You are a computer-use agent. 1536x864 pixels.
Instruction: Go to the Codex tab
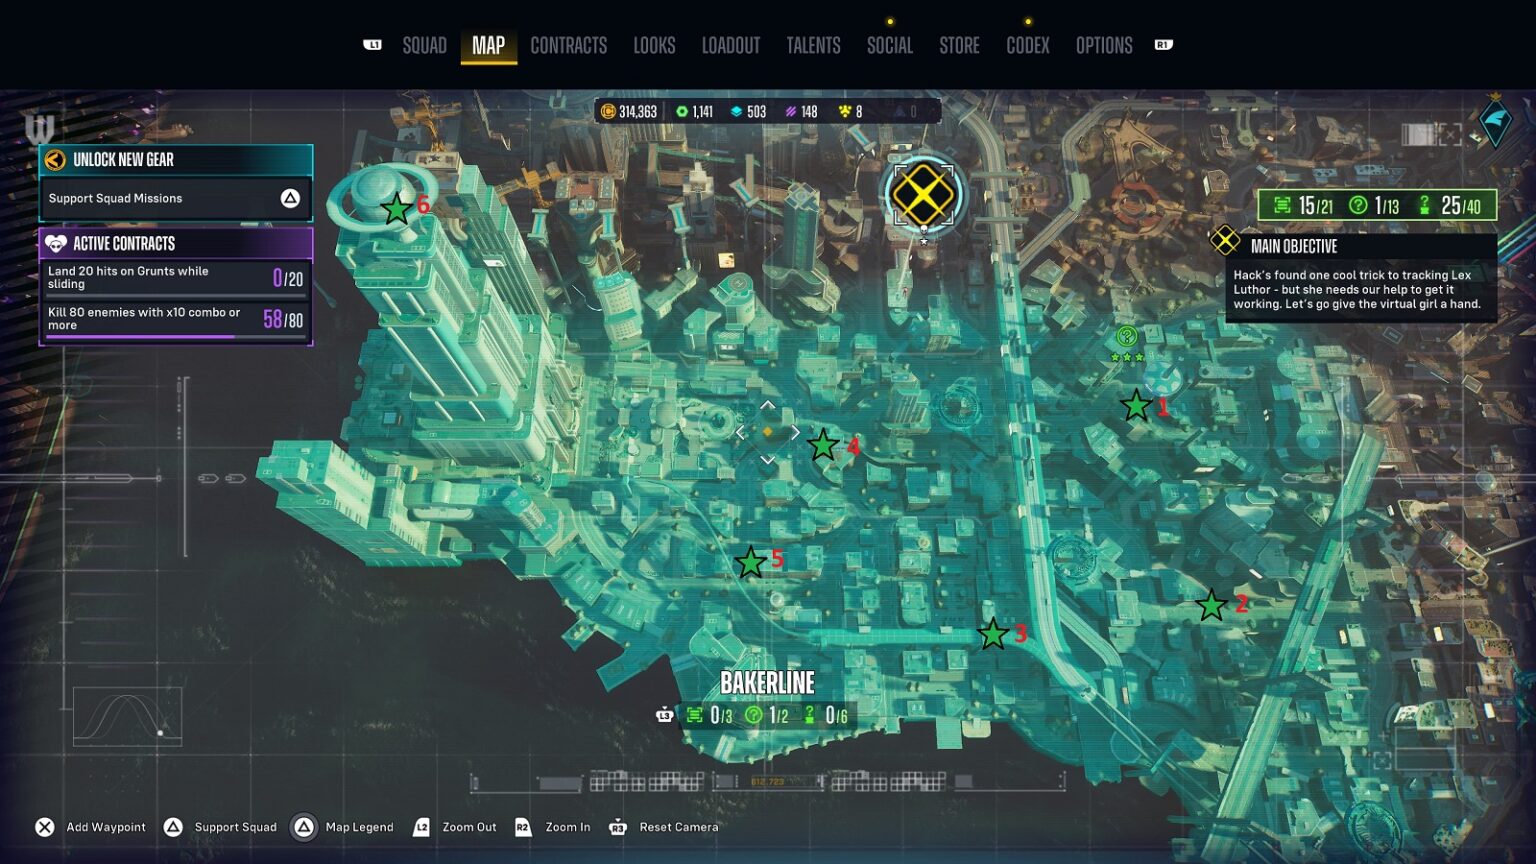(1027, 45)
